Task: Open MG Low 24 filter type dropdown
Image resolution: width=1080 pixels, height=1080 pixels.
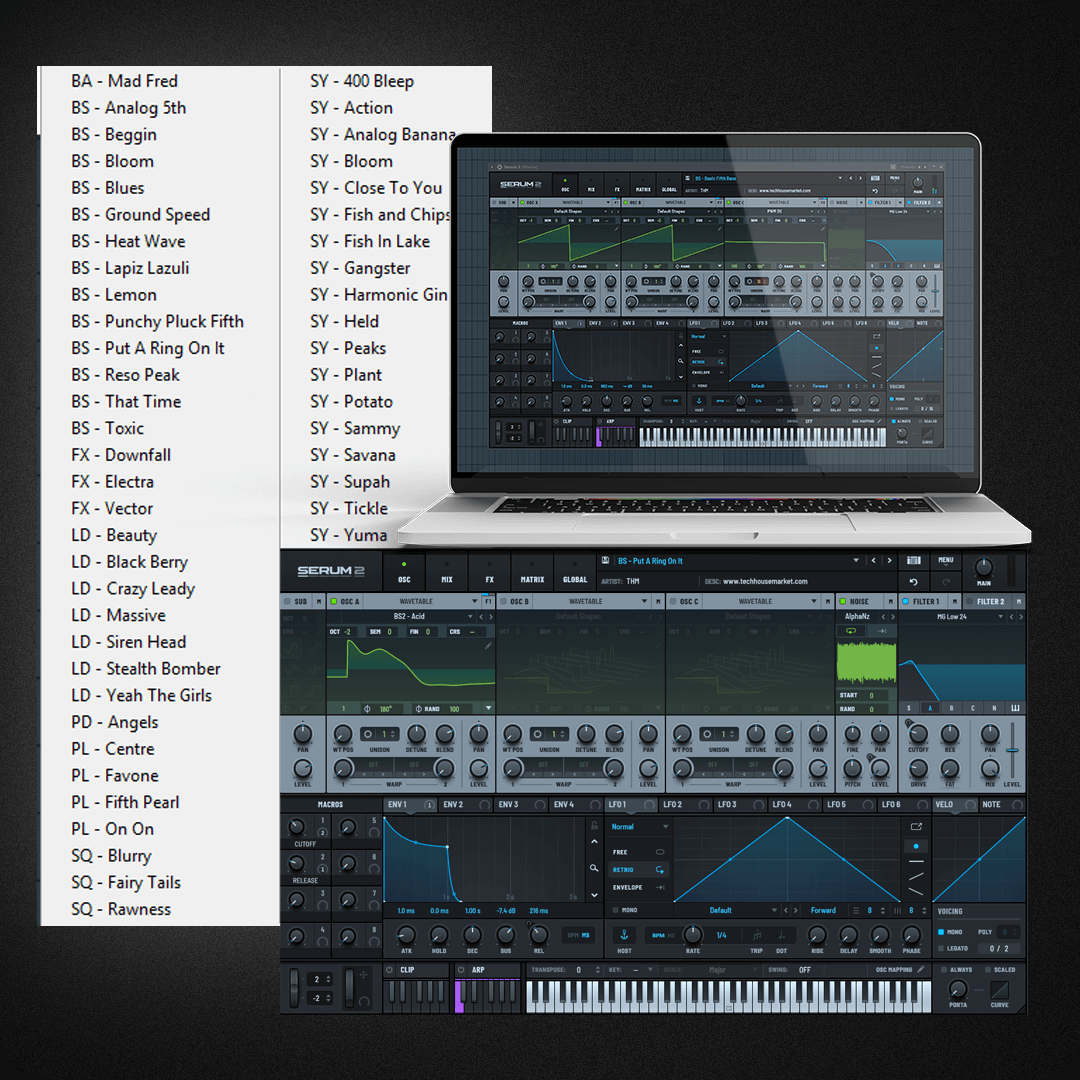Action: click(1000, 616)
